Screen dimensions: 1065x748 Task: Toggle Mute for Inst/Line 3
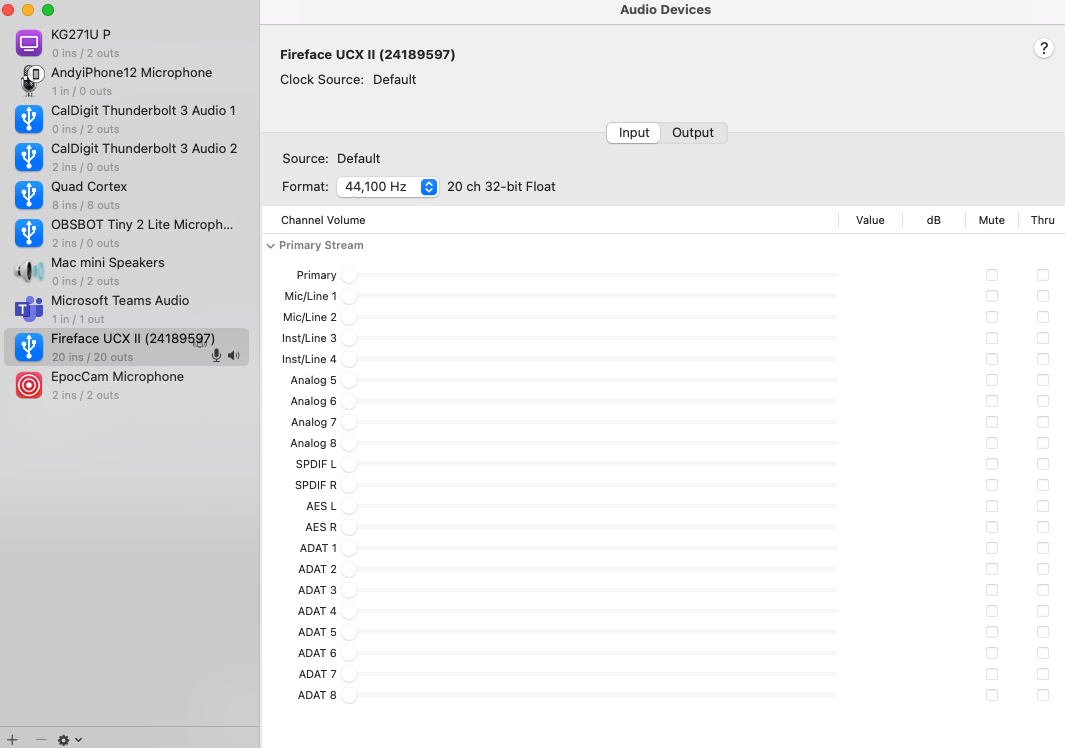point(992,338)
